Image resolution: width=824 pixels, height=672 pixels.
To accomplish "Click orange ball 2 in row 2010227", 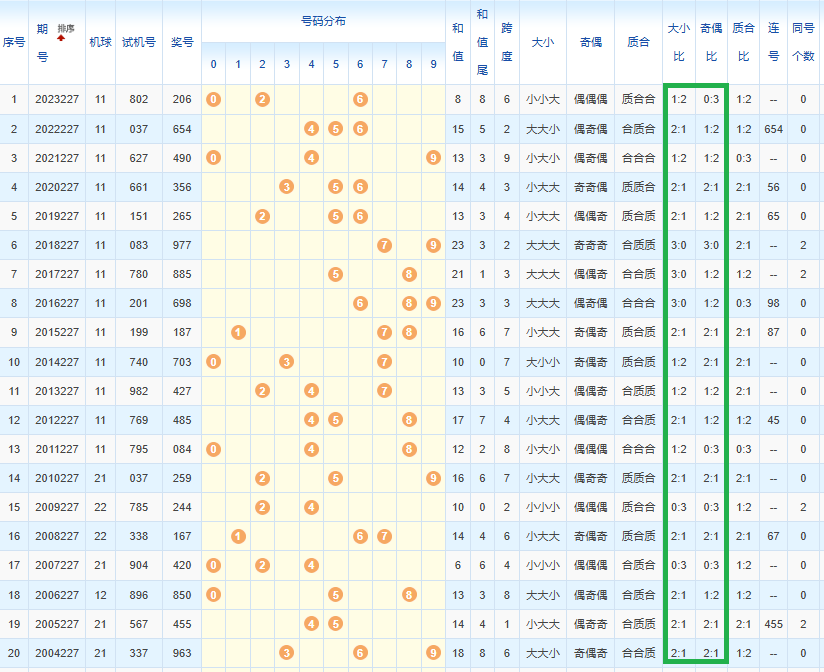I will 262,478.
